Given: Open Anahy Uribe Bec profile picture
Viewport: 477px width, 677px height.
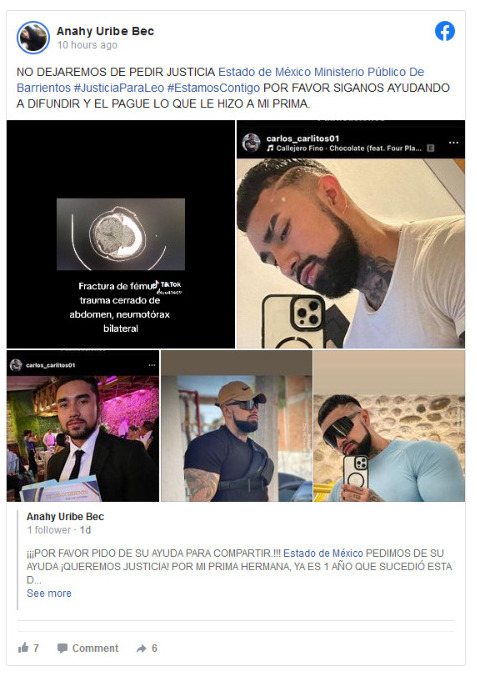Looking at the screenshot, I should point(33,37).
